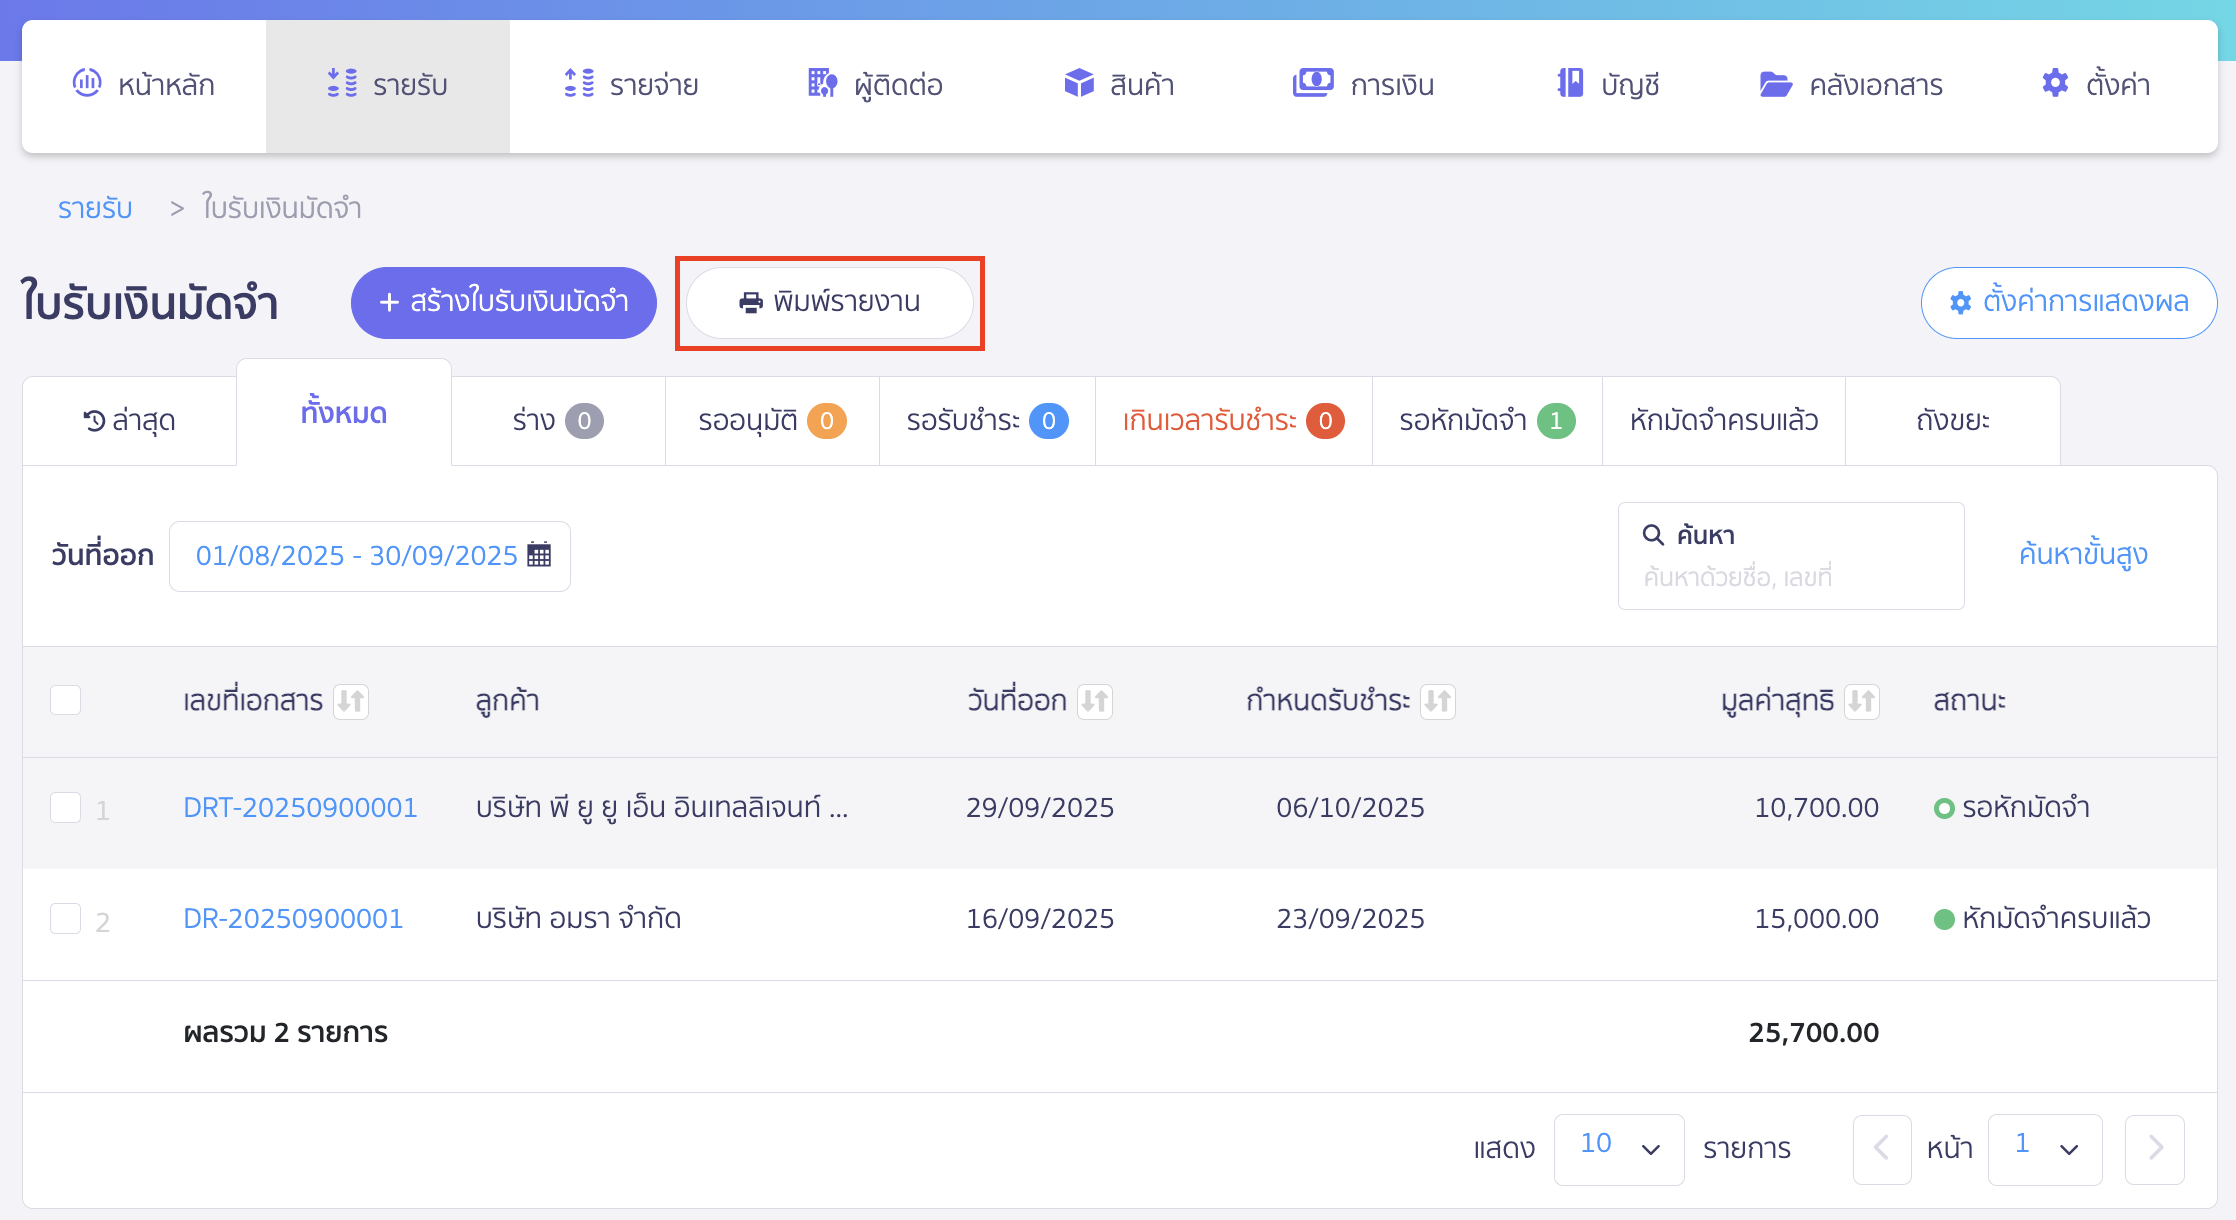
Task: Sort by issue date column icon
Action: 1095,701
